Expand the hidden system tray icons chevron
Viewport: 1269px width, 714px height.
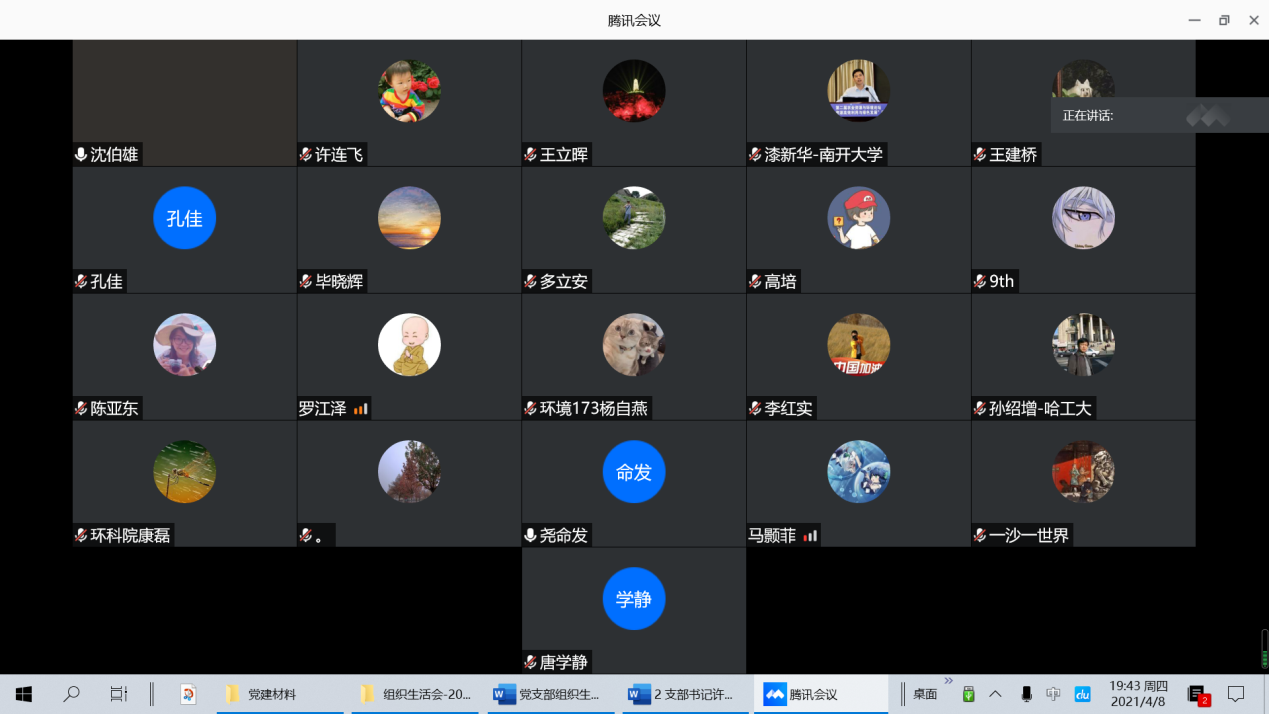(x=996, y=694)
